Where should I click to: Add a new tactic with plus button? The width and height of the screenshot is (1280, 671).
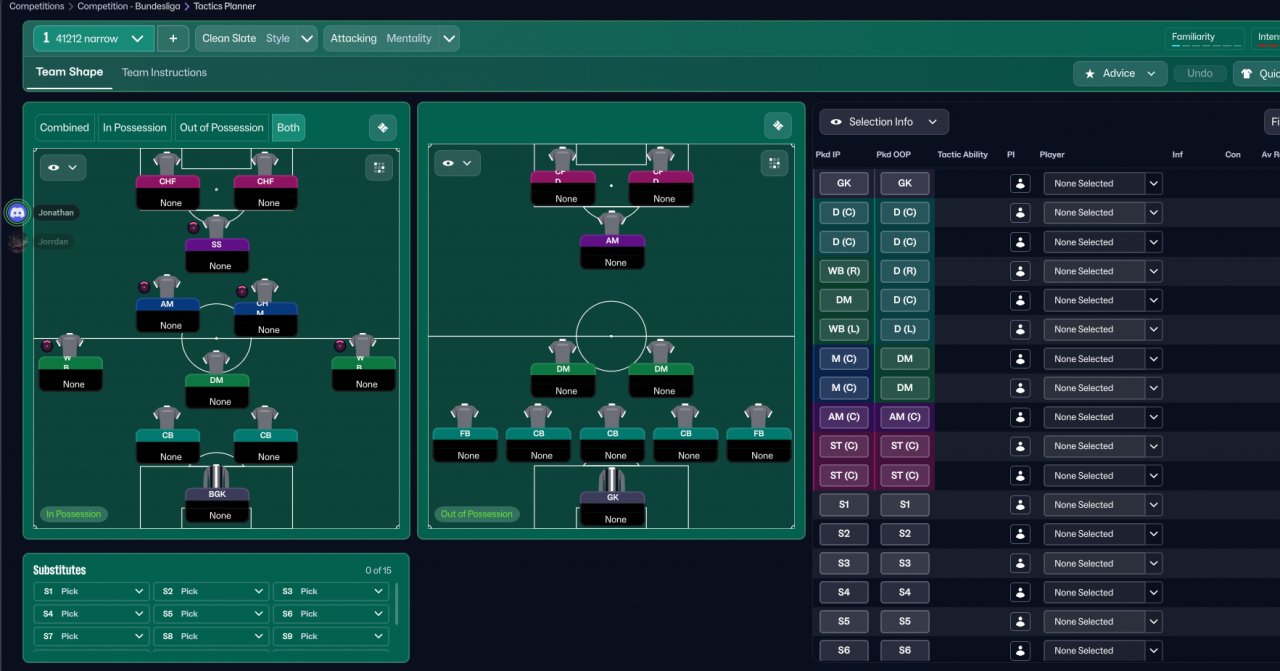tap(172, 38)
